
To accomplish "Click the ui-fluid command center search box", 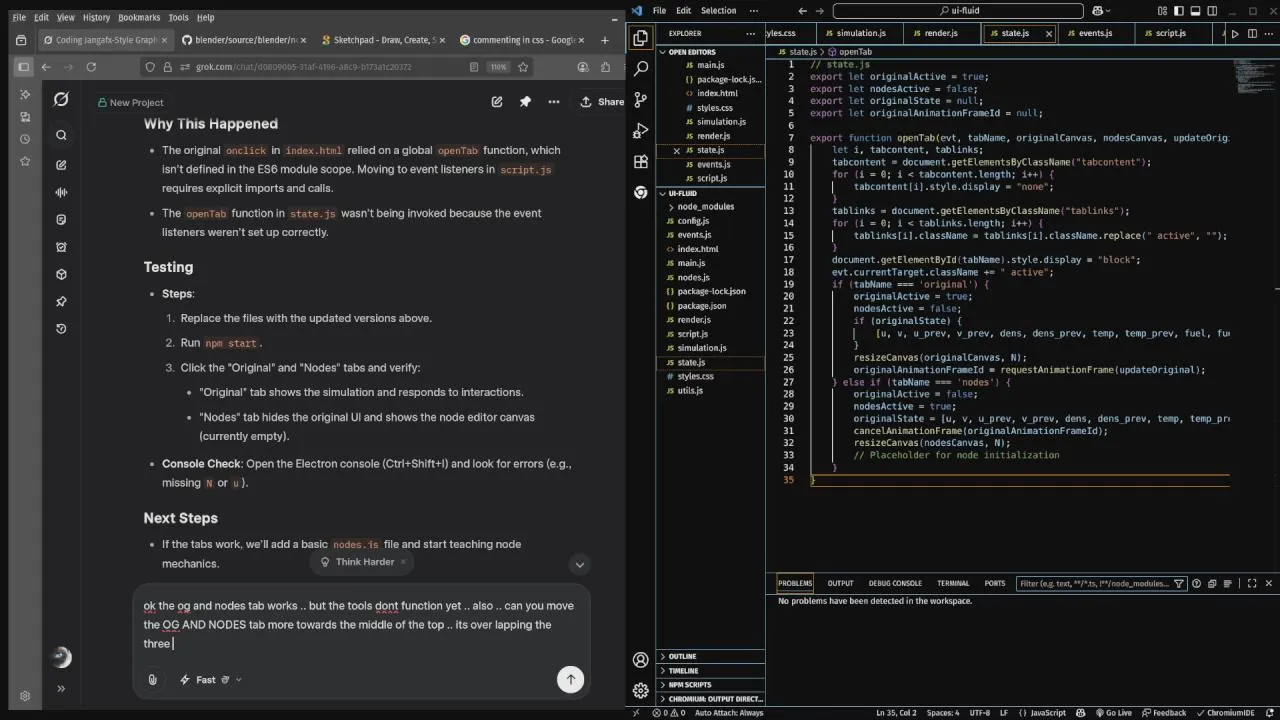I will click(958, 11).
